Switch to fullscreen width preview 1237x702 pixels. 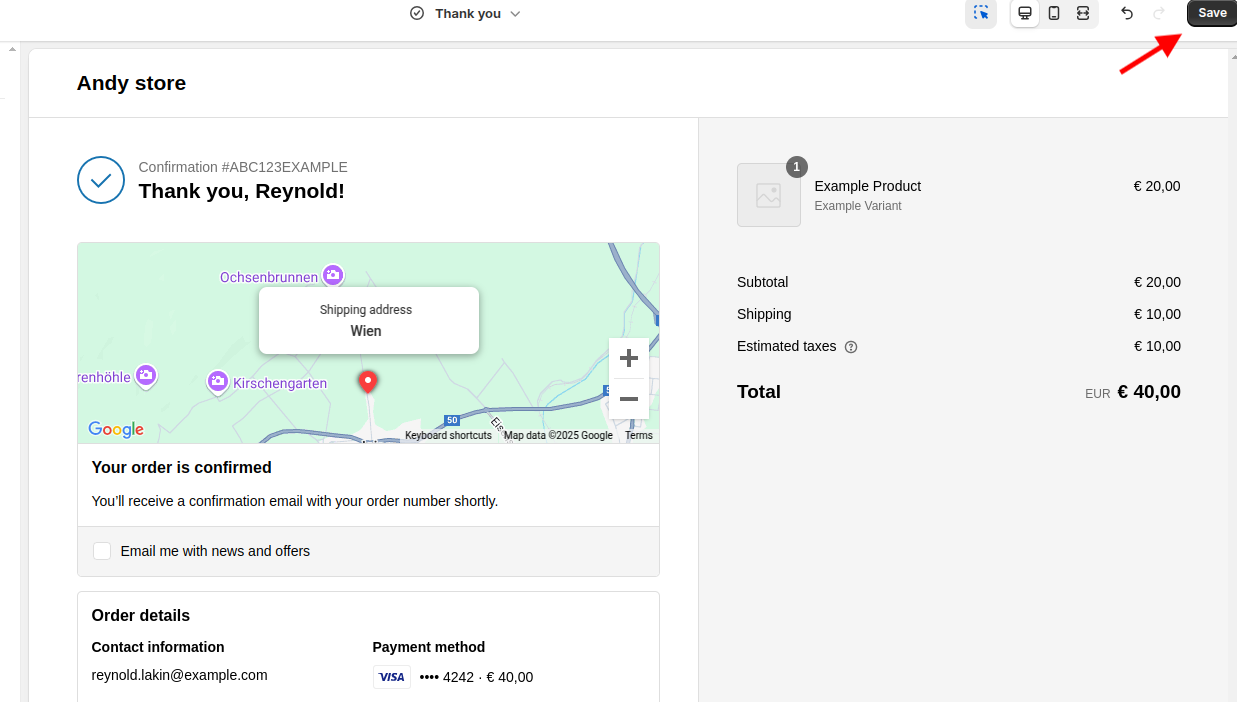[x=1083, y=13]
